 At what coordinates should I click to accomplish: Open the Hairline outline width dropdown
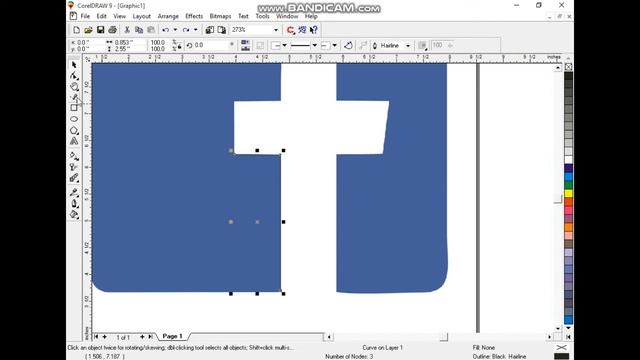pyautogui.click(x=408, y=46)
